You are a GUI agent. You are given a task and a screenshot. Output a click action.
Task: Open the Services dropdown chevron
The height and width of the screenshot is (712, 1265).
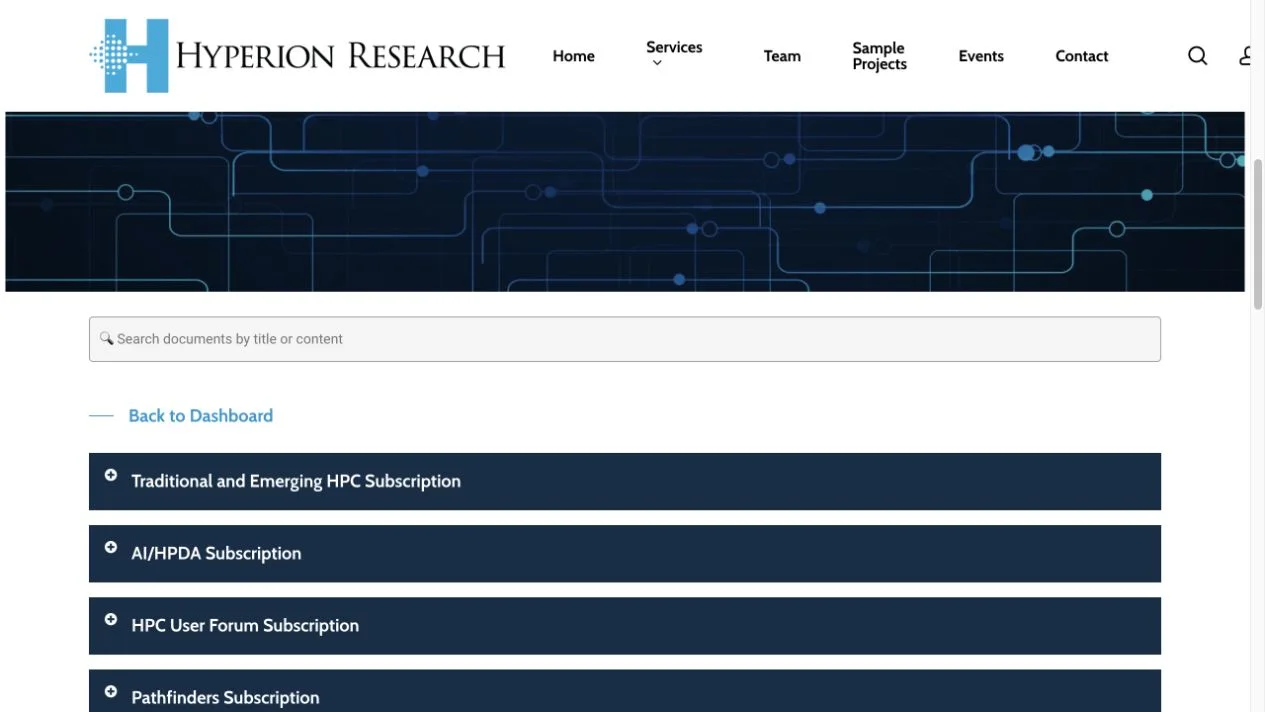[657, 64]
